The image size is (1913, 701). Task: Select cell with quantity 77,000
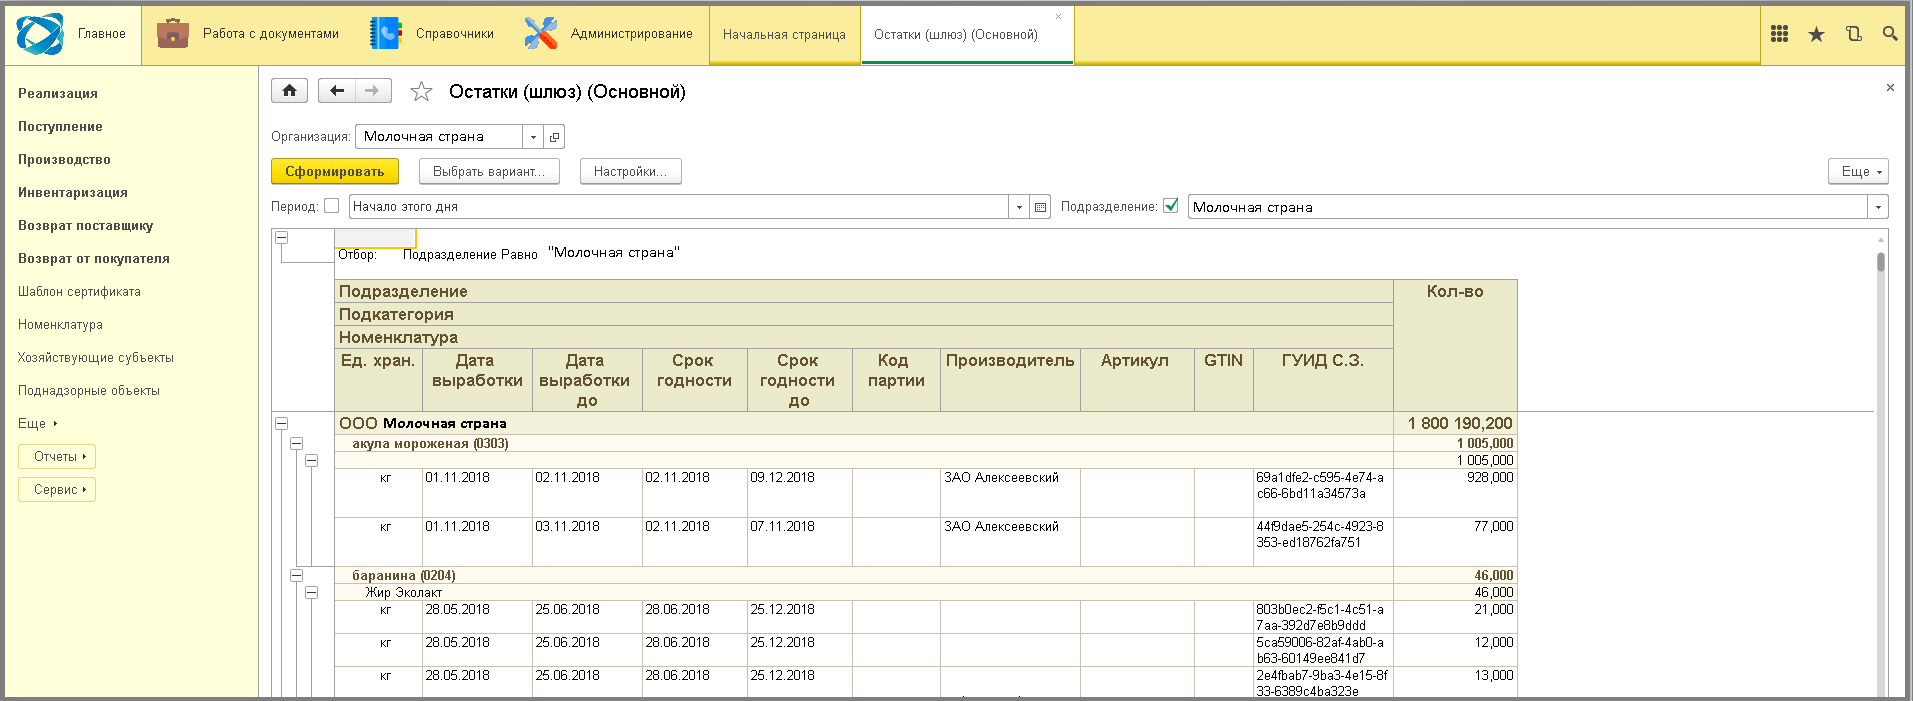(x=1455, y=542)
